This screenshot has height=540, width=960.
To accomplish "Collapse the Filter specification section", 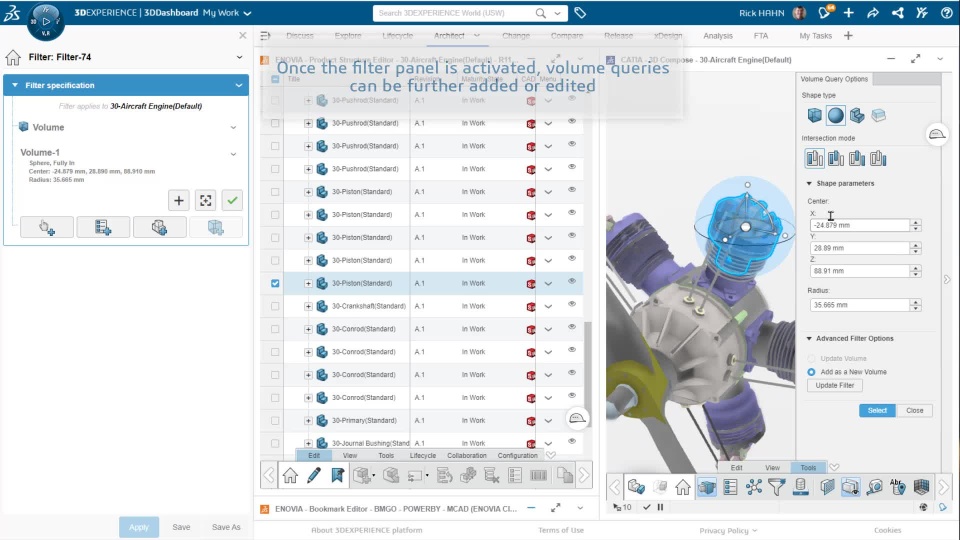I will [15, 85].
